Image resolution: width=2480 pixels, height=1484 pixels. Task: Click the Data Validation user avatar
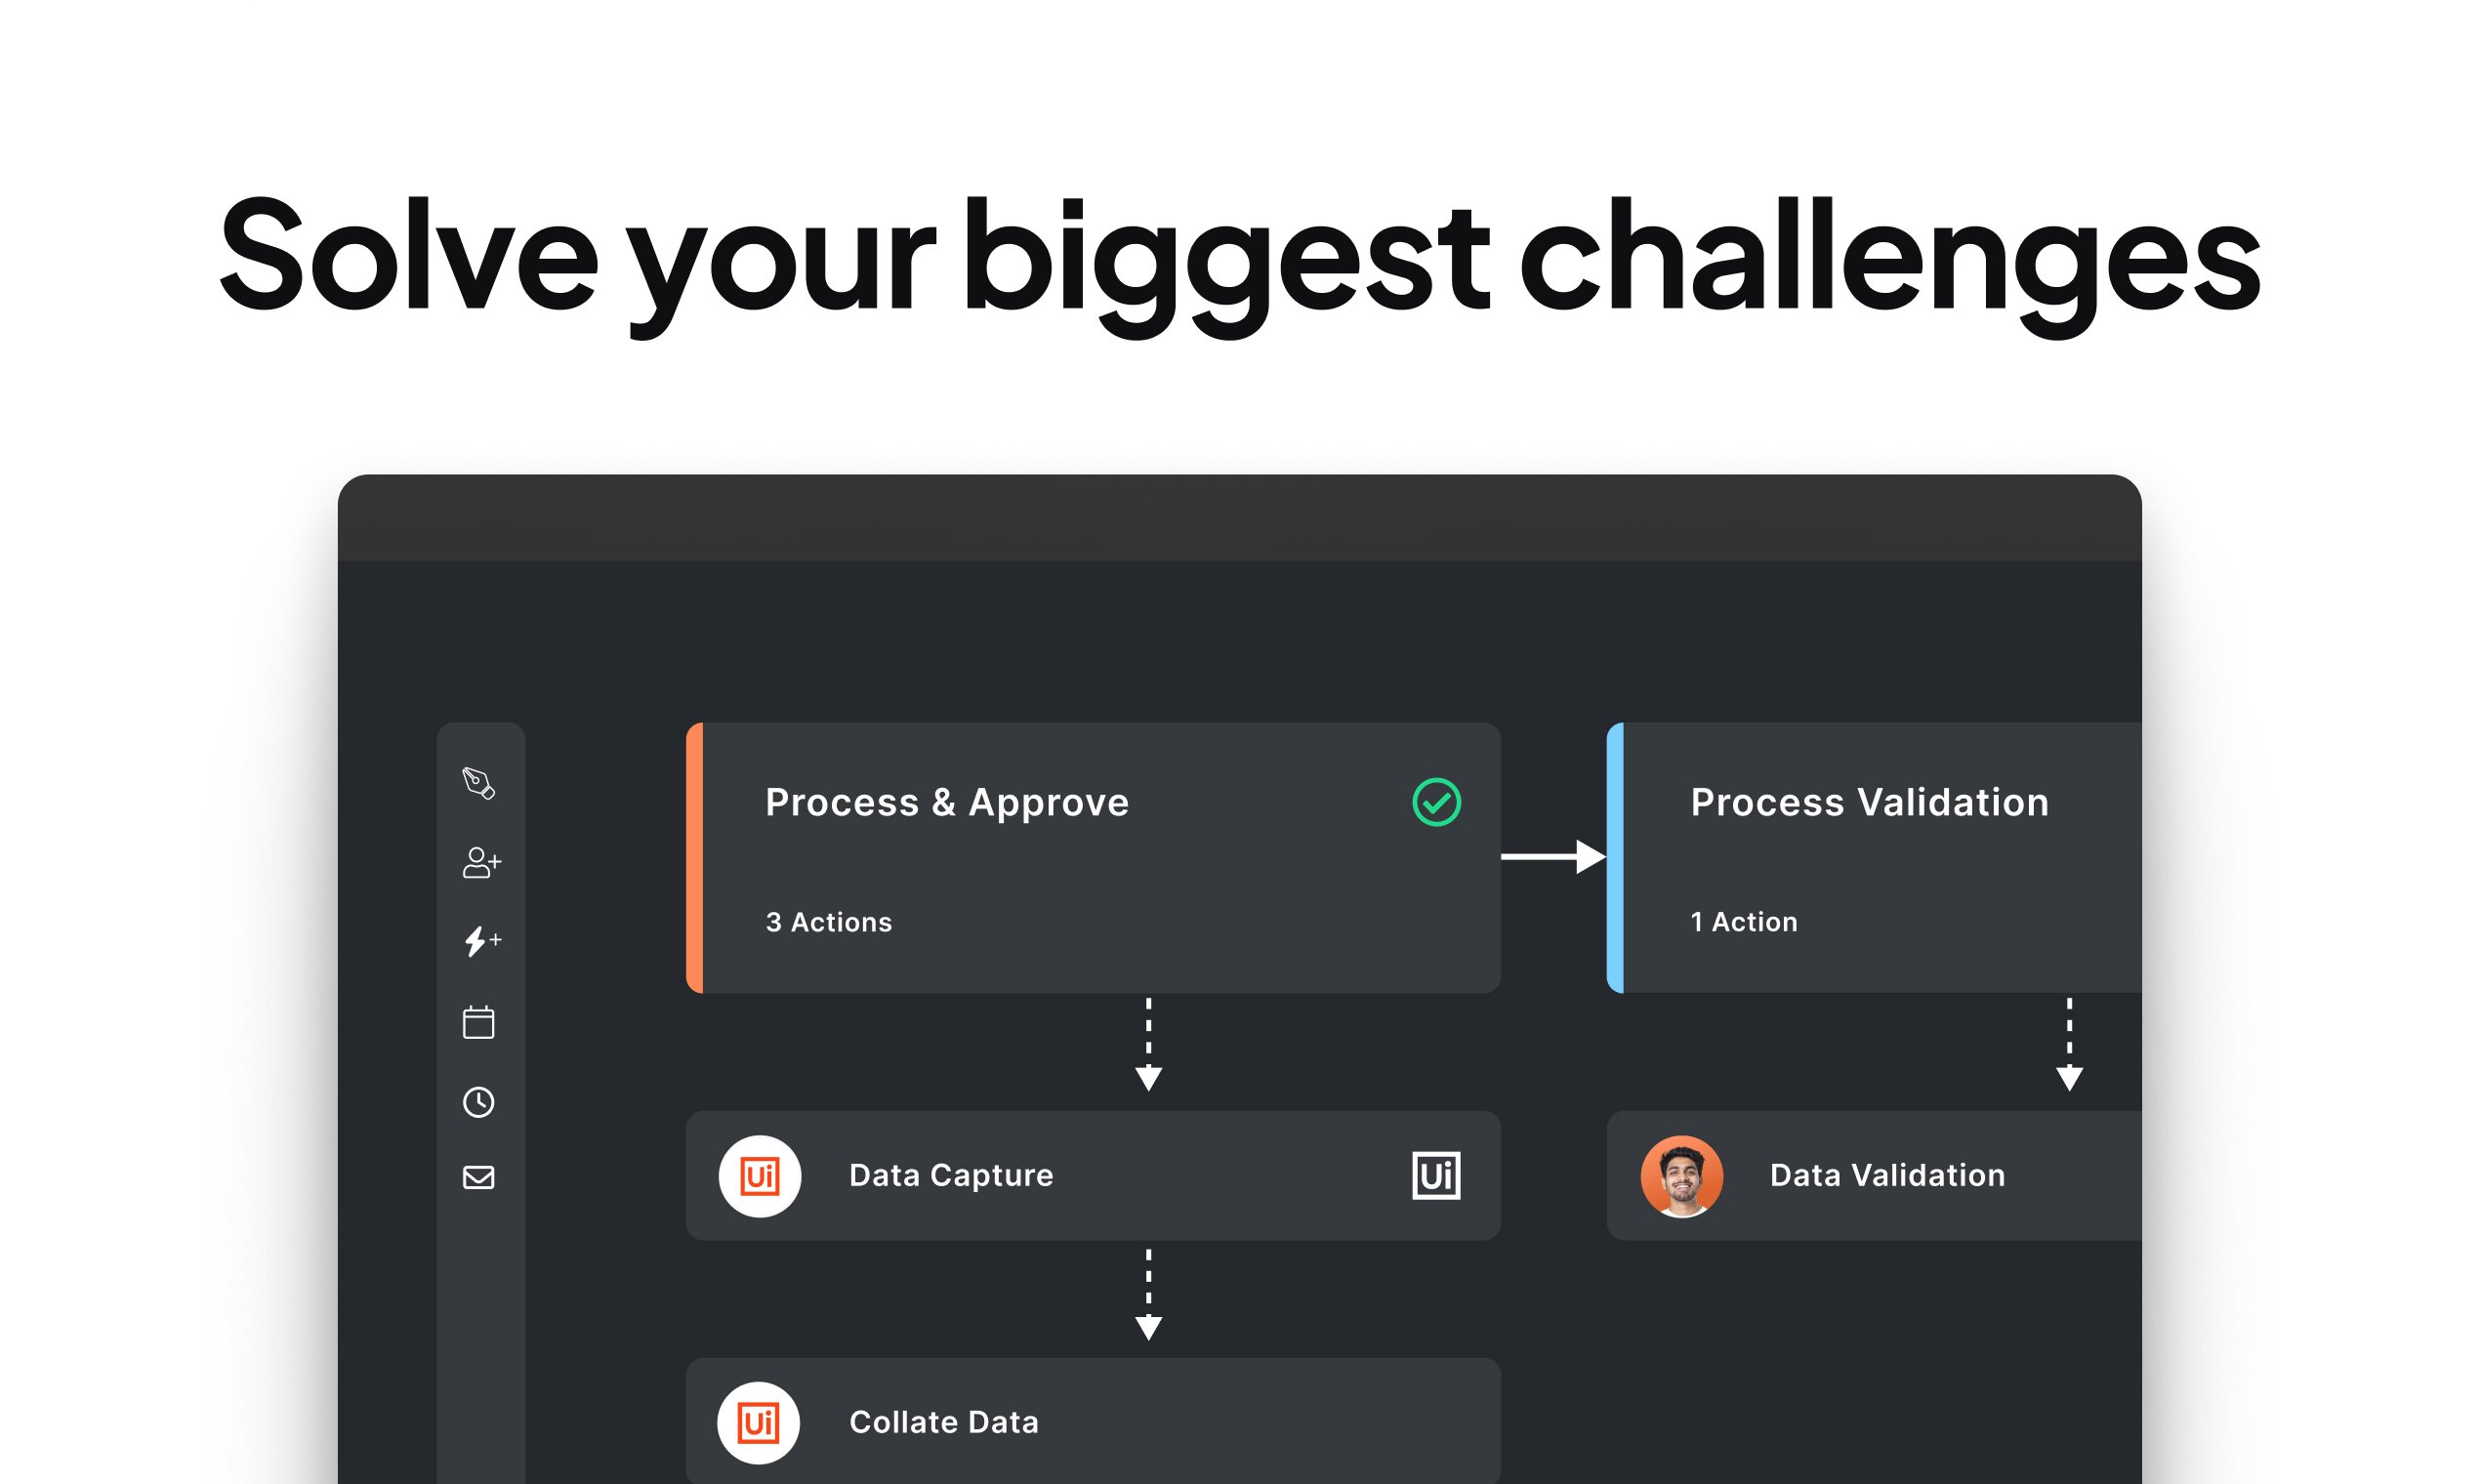point(1682,1176)
